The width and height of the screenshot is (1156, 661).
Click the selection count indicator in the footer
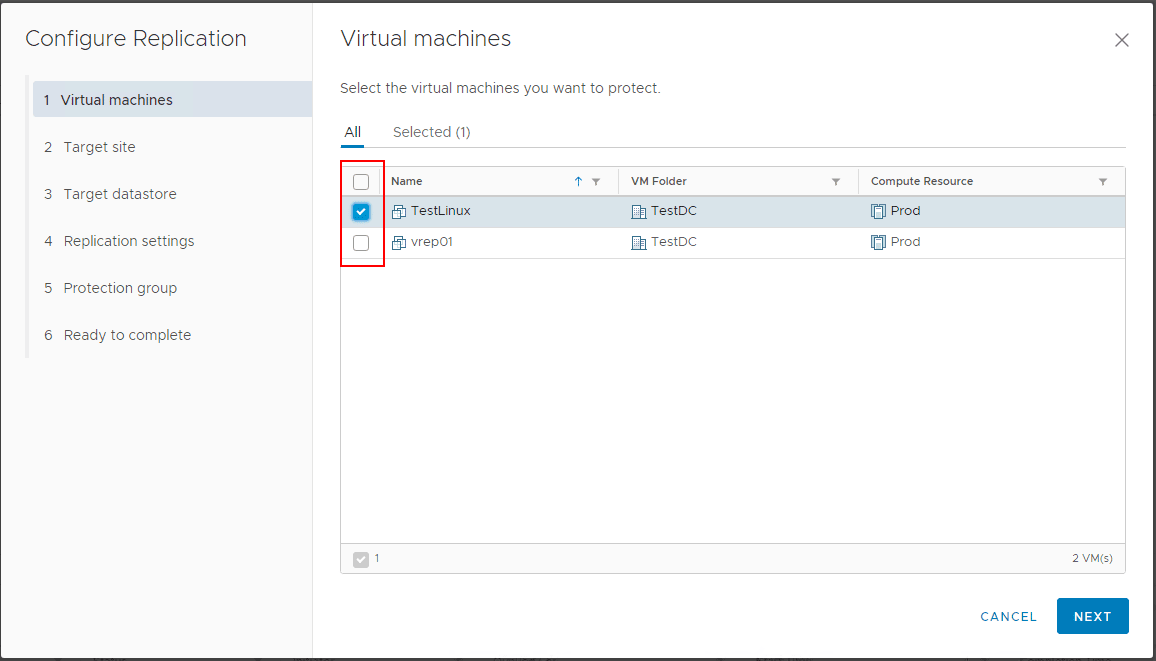click(361, 559)
